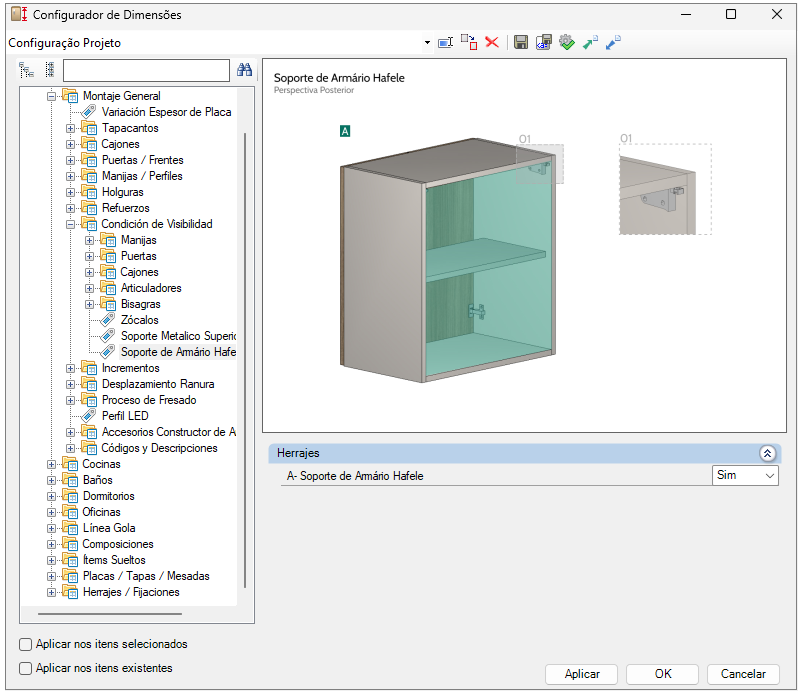This screenshot has width=799, height=697.
Task: Click the rename configuration toolbar icon
Action: pos(445,42)
